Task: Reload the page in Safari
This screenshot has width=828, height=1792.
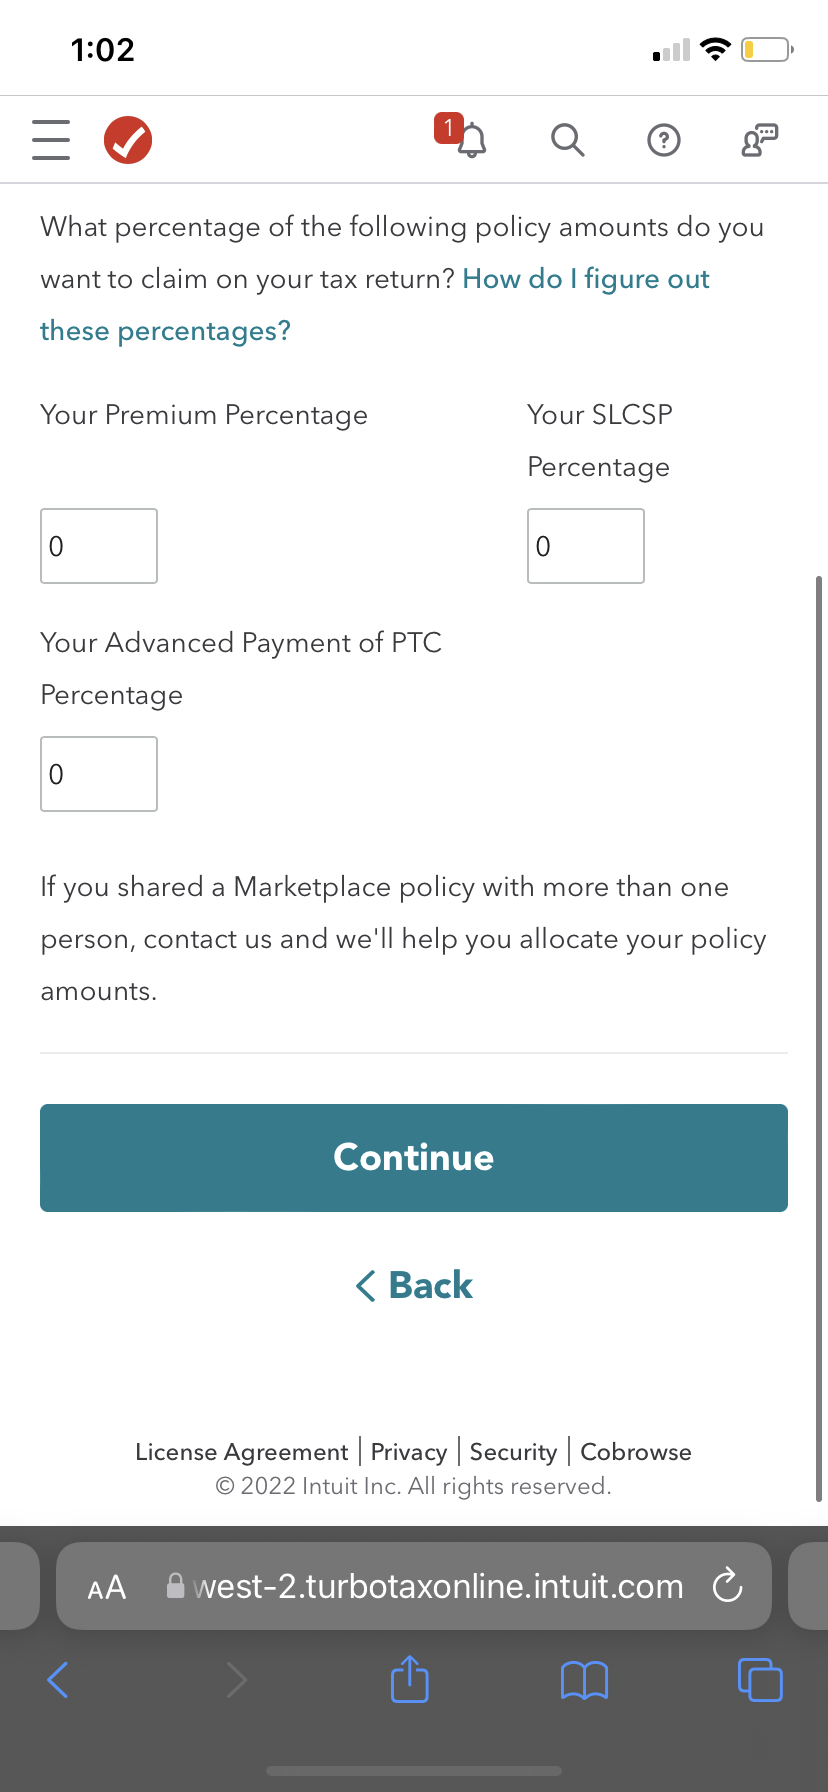Action: tap(727, 1585)
